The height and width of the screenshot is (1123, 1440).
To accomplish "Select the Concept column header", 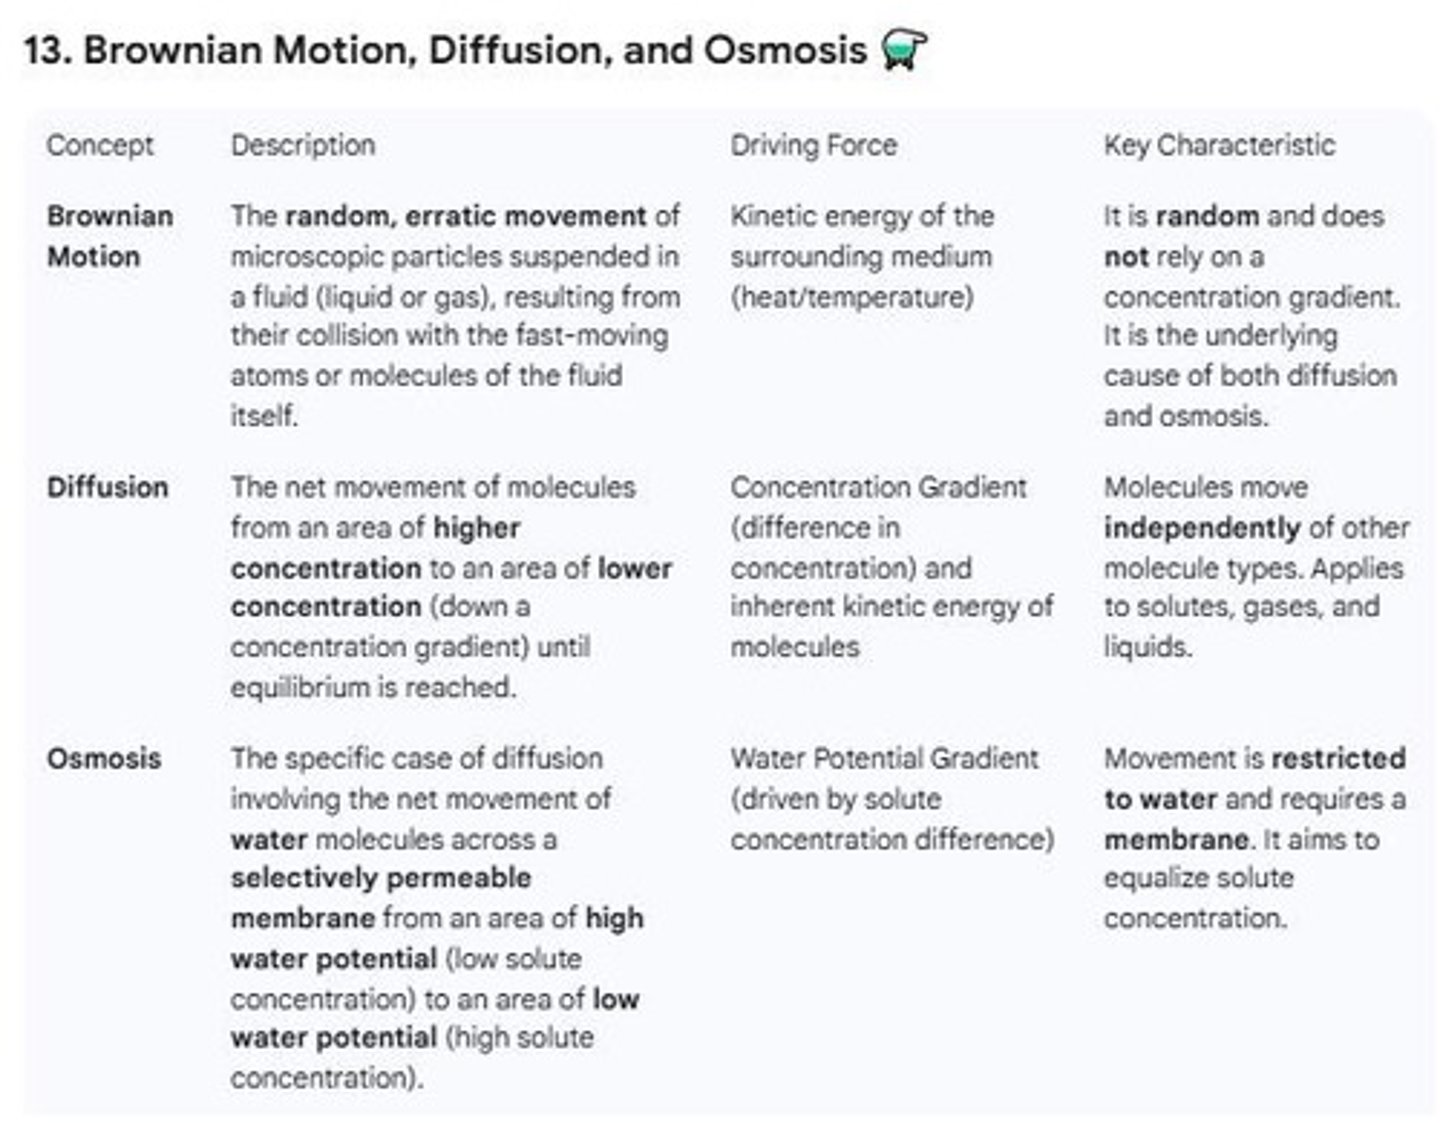I will [100, 145].
